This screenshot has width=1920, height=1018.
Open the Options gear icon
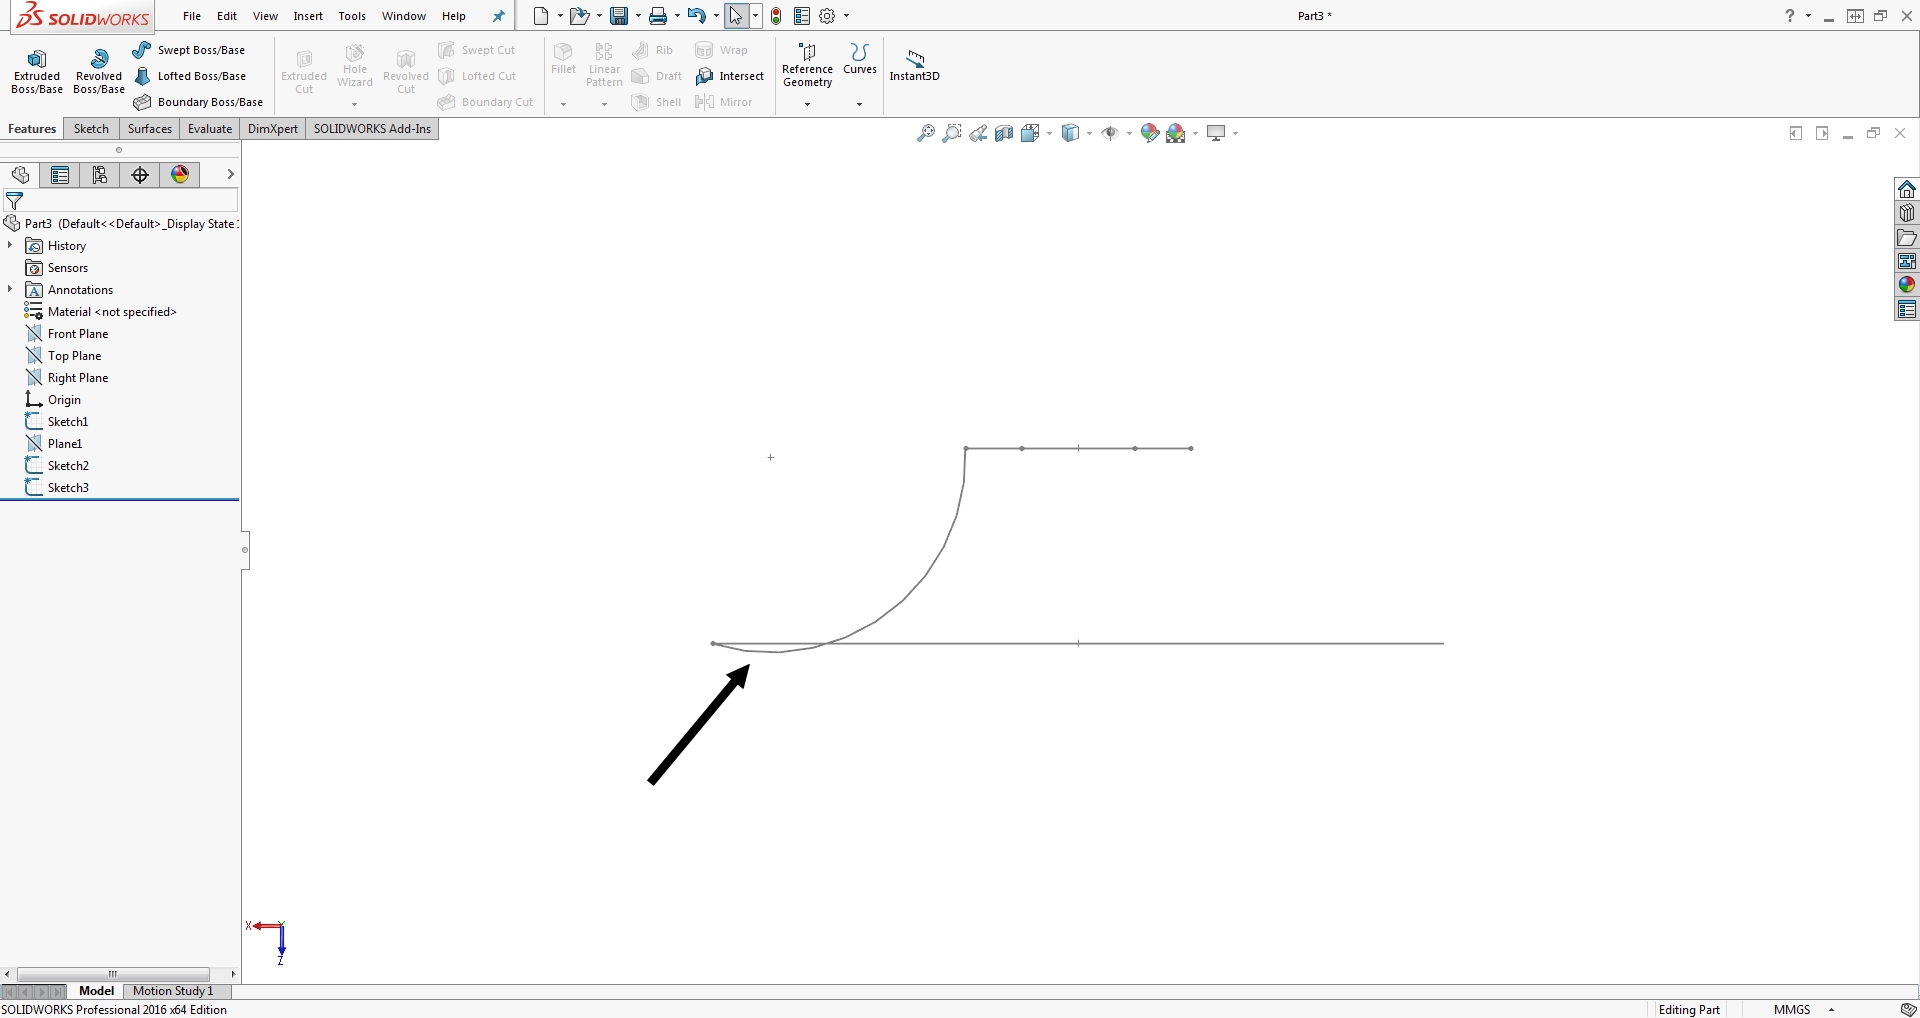827,16
